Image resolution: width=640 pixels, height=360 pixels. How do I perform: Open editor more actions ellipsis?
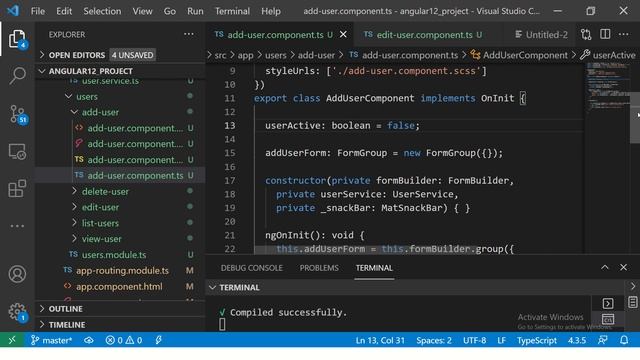pos(624,35)
